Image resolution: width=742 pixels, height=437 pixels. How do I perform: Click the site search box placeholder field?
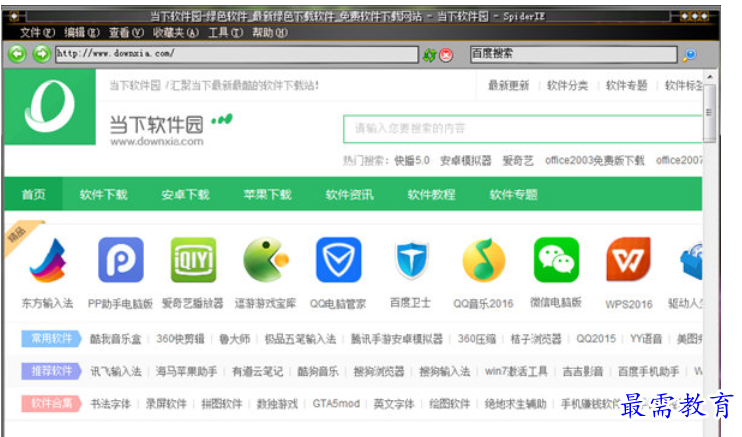pyautogui.click(x=523, y=128)
